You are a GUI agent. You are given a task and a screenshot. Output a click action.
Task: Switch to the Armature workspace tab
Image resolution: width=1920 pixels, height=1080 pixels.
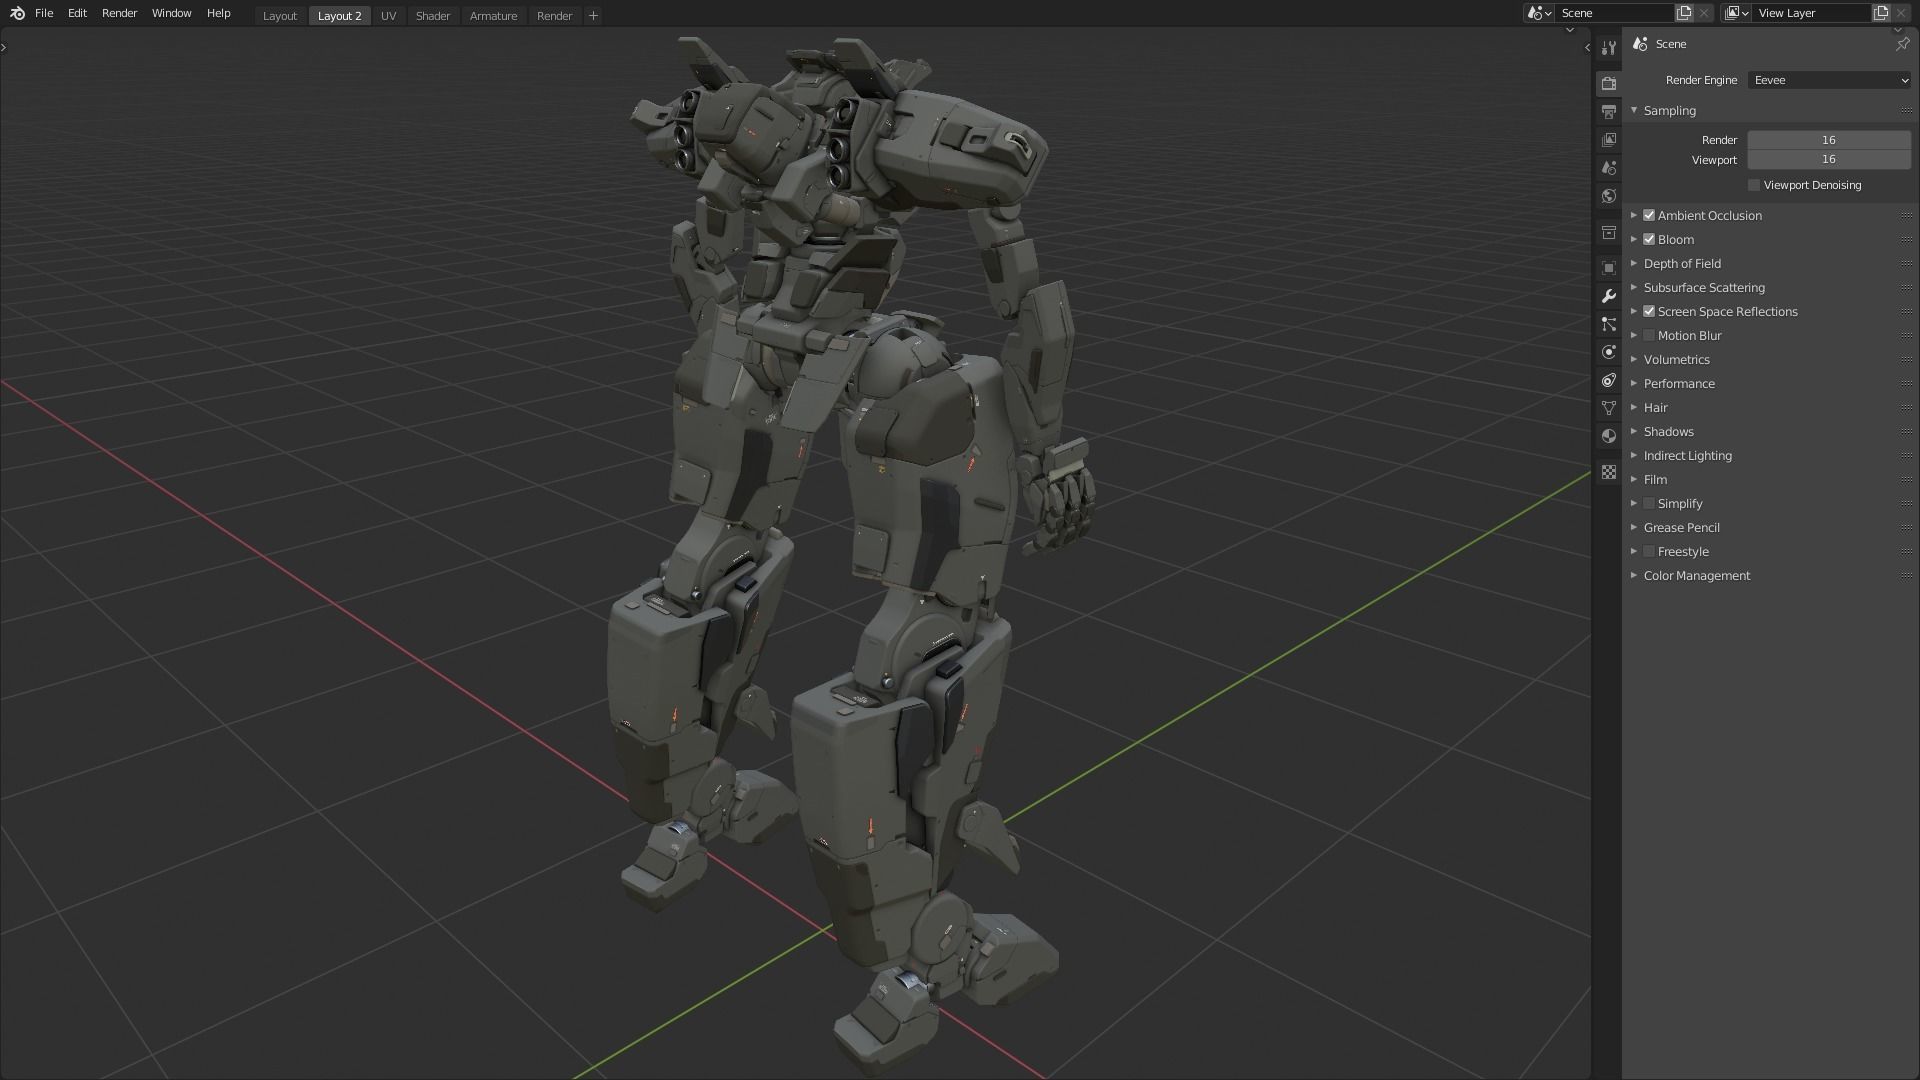tap(494, 16)
